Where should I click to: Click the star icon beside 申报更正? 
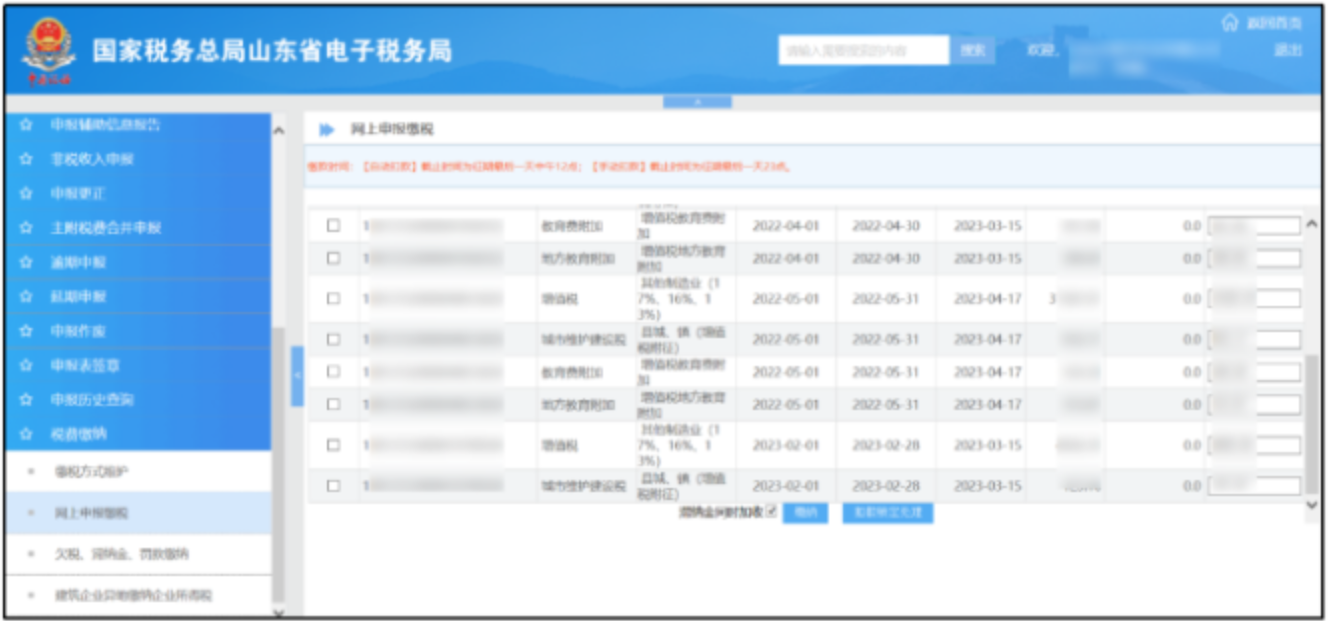point(27,193)
